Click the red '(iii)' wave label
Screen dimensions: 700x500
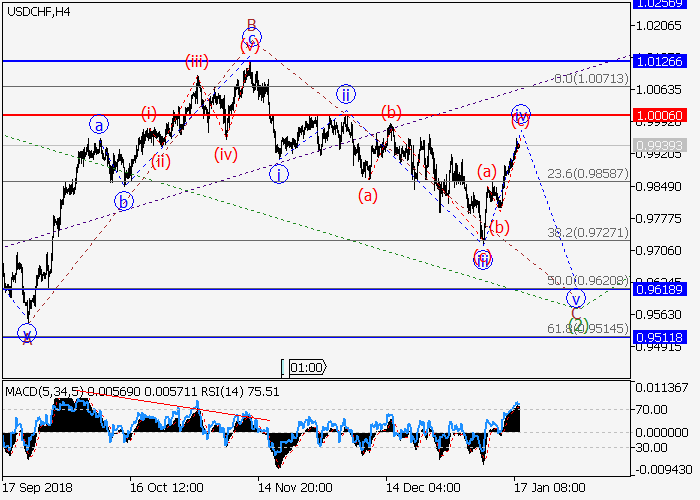[x=196, y=62]
